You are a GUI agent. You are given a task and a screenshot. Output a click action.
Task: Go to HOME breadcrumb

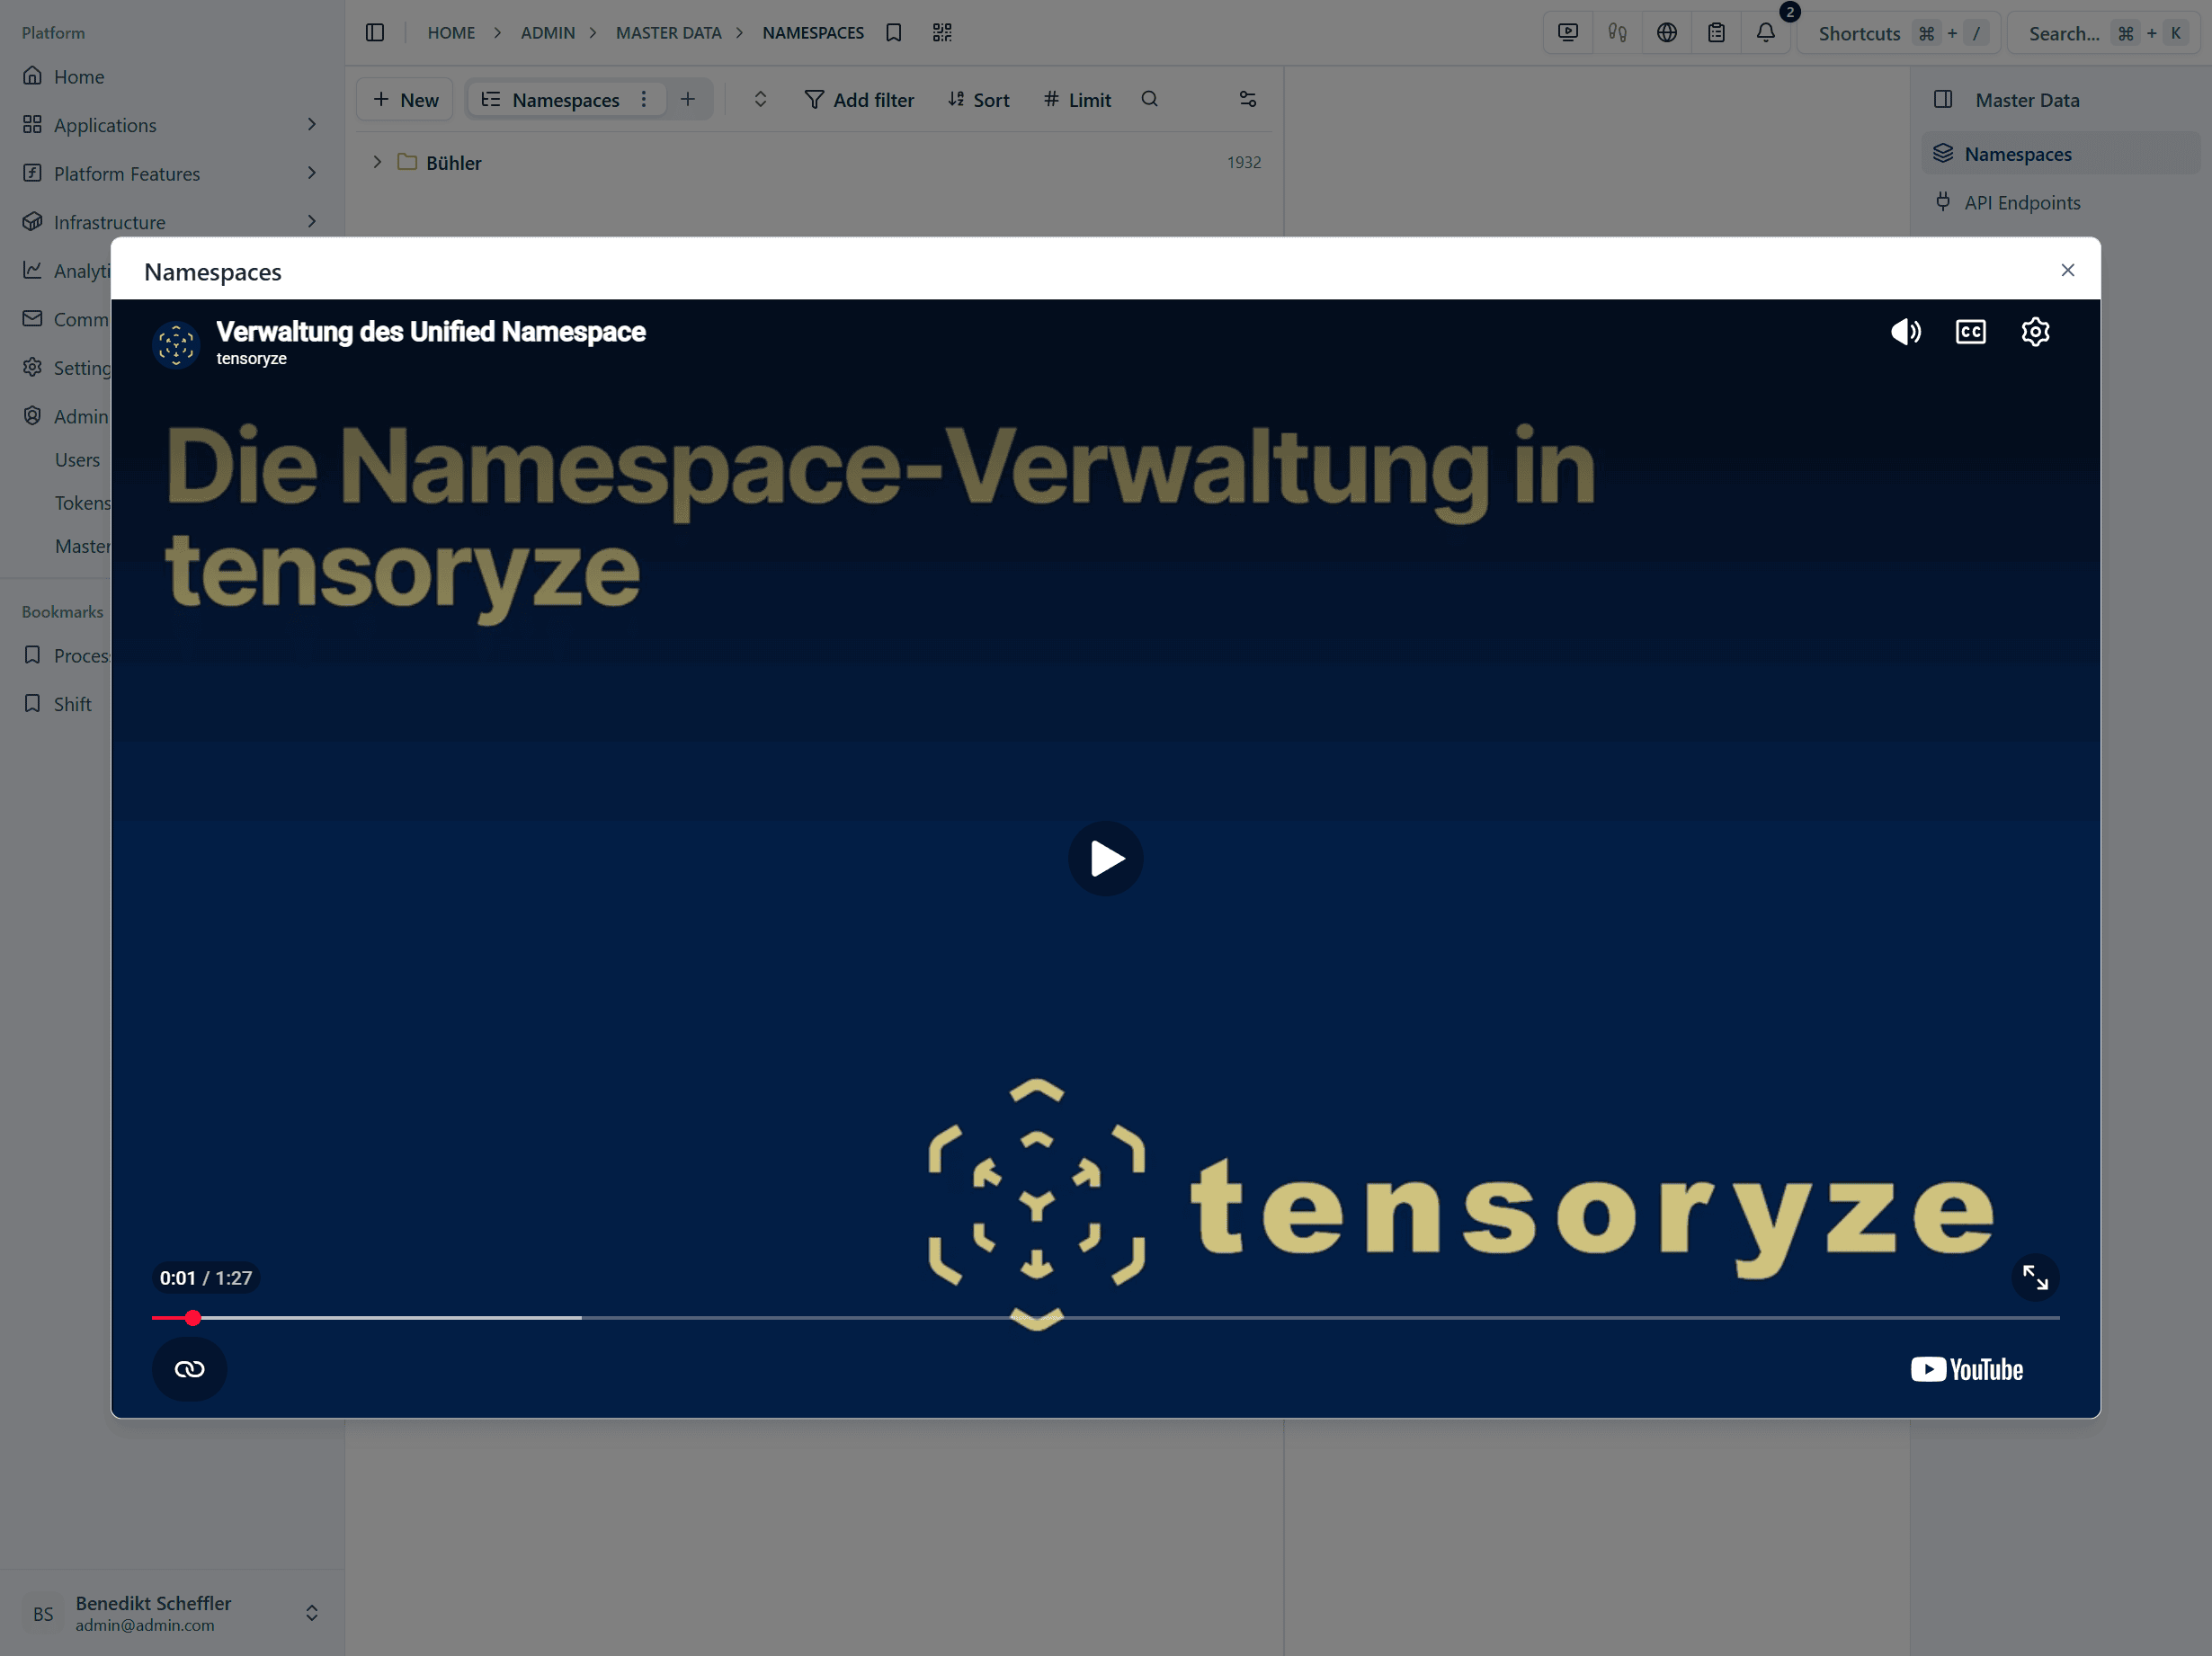pyautogui.click(x=451, y=33)
